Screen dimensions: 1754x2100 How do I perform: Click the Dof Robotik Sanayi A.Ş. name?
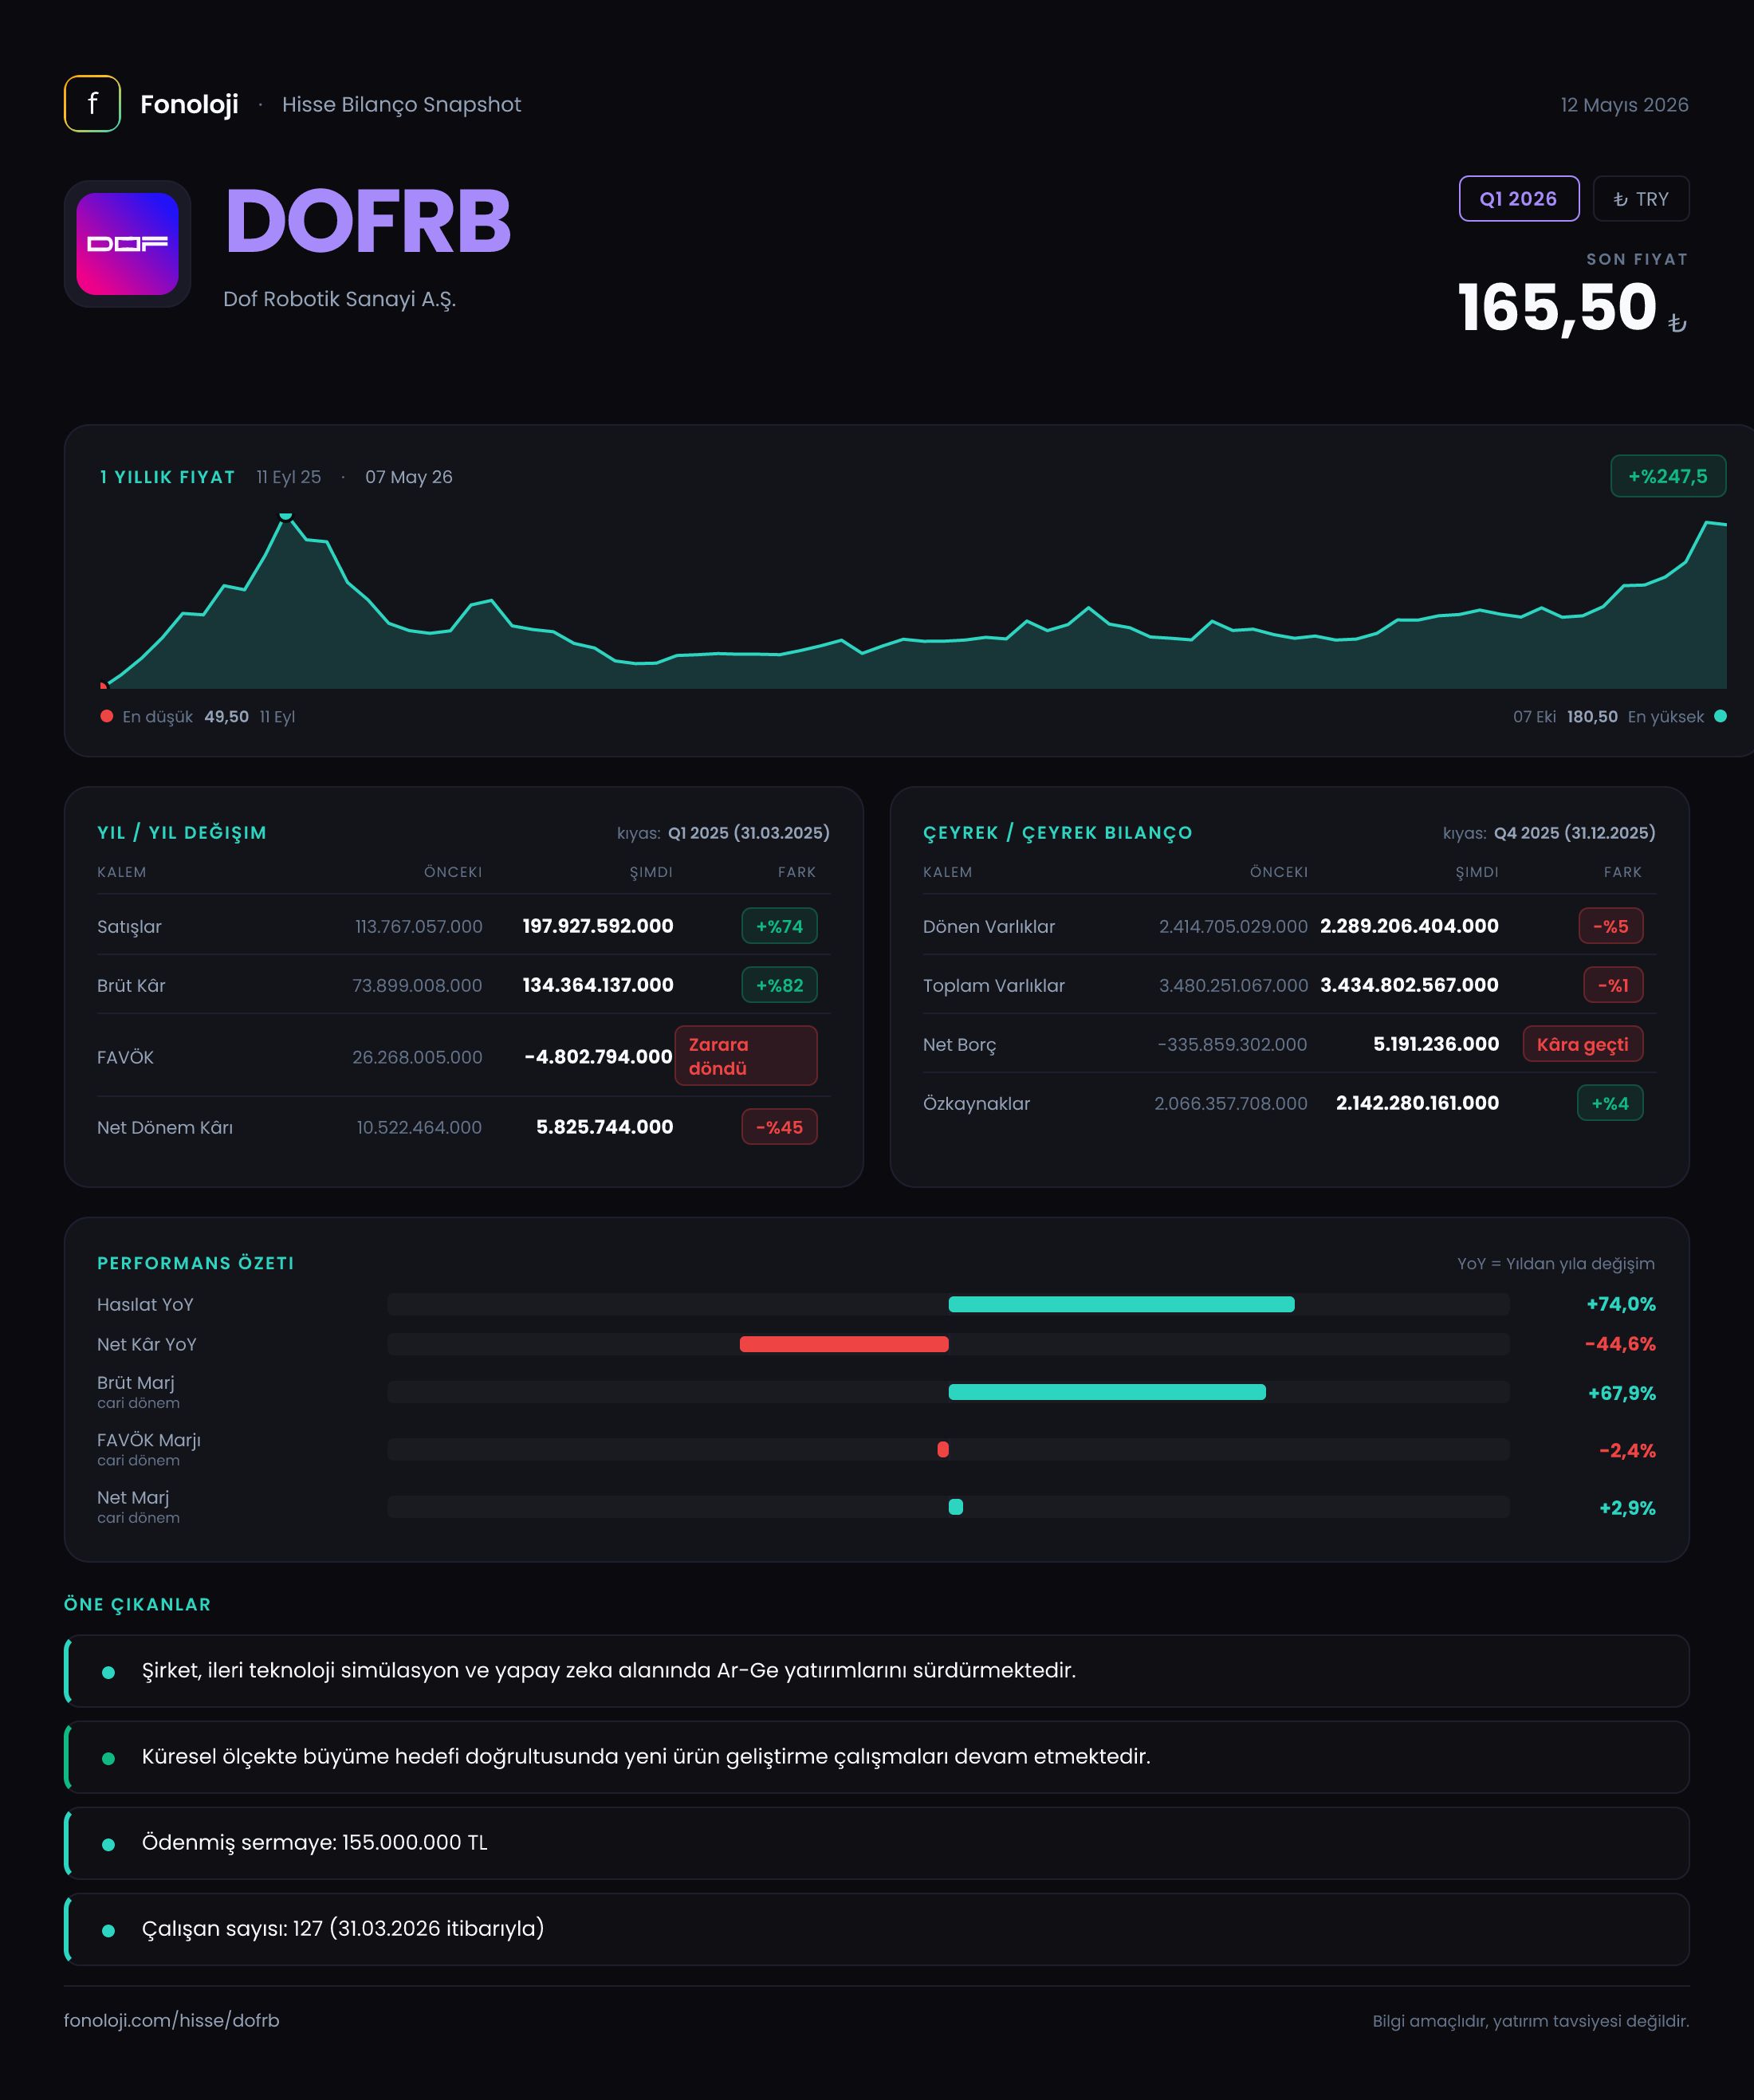tap(339, 299)
